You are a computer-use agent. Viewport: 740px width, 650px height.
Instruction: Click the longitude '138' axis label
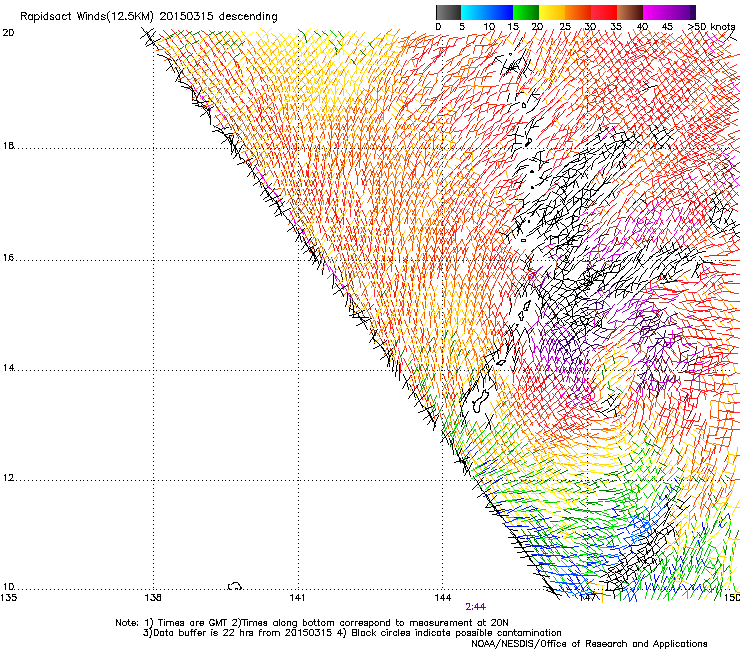[x=153, y=598]
